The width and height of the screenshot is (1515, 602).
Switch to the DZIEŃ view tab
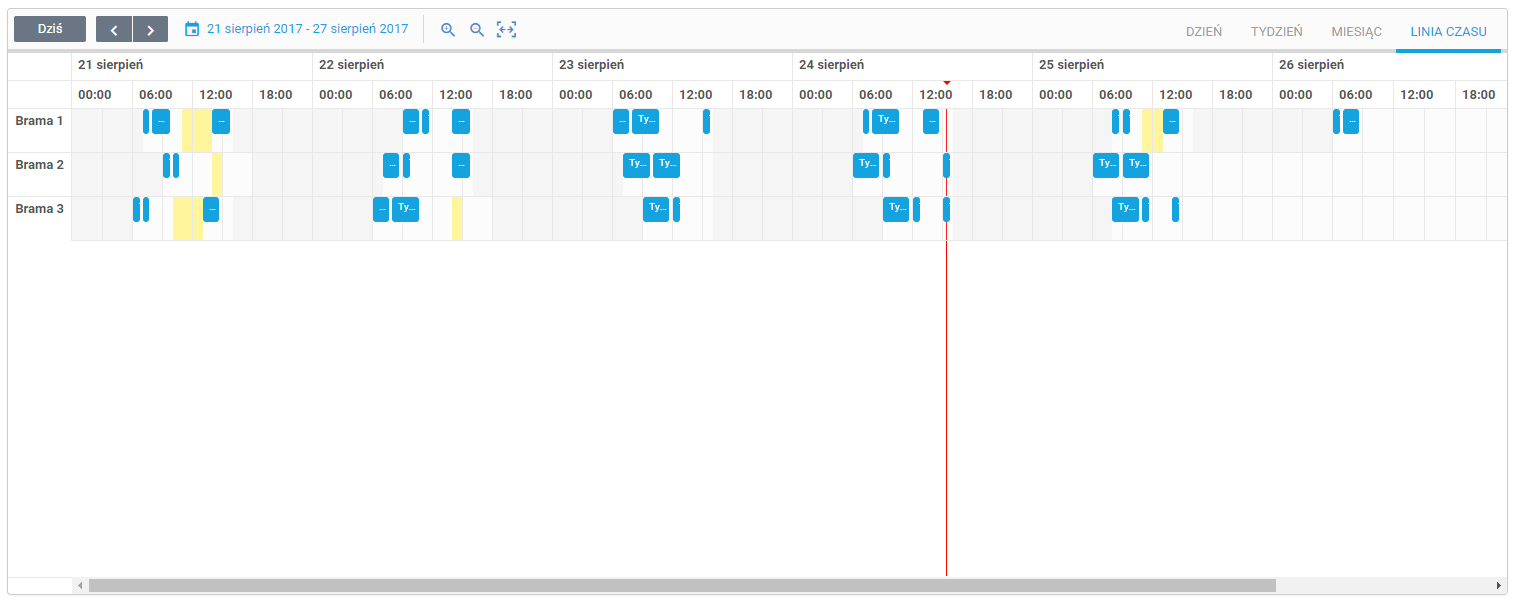pyautogui.click(x=1204, y=31)
